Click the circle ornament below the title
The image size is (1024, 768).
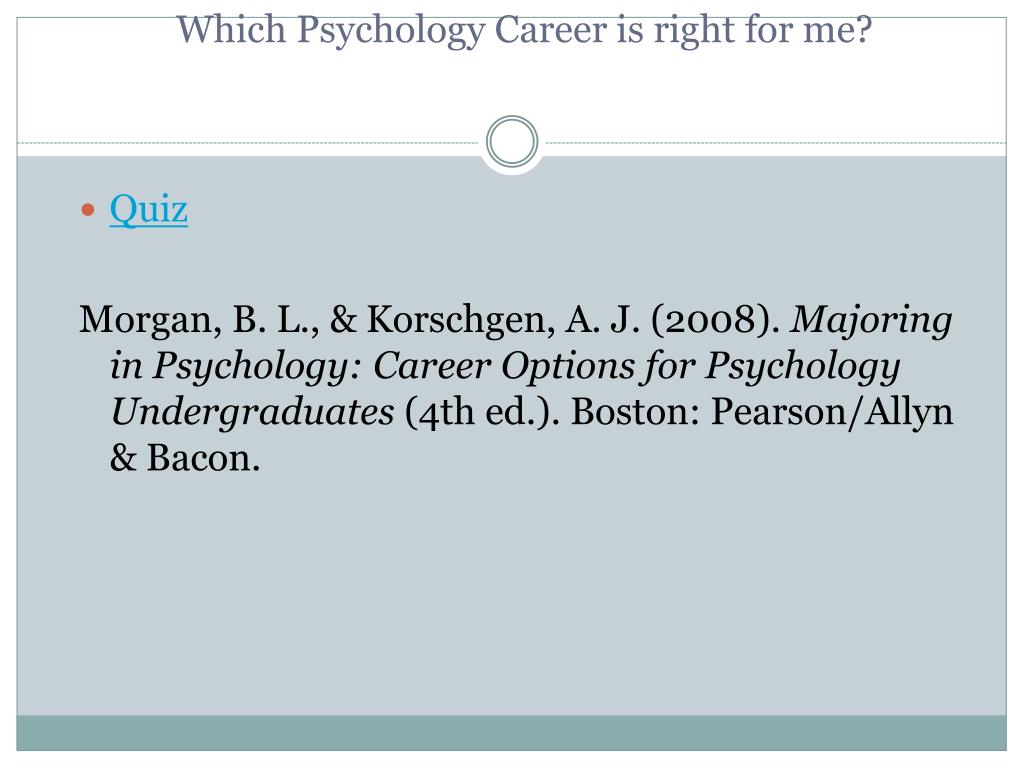point(512,142)
